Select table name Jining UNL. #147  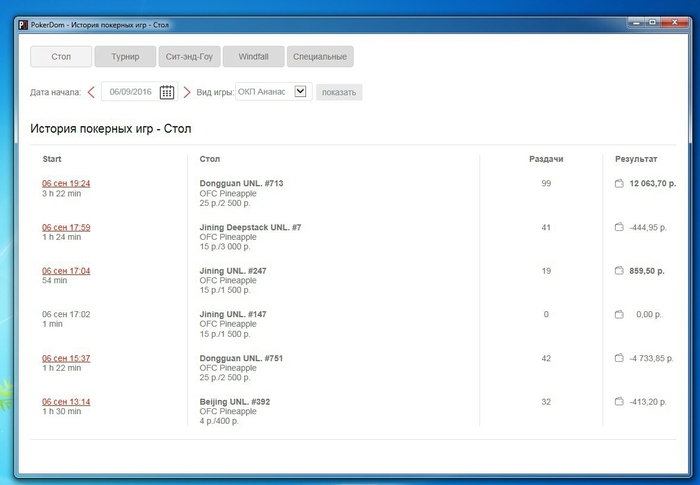pyautogui.click(x=233, y=314)
